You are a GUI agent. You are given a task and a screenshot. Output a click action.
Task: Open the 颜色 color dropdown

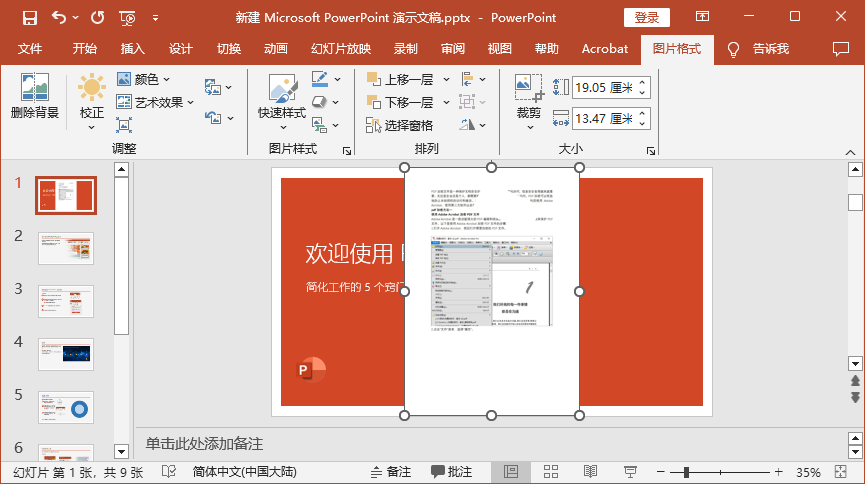[143, 79]
